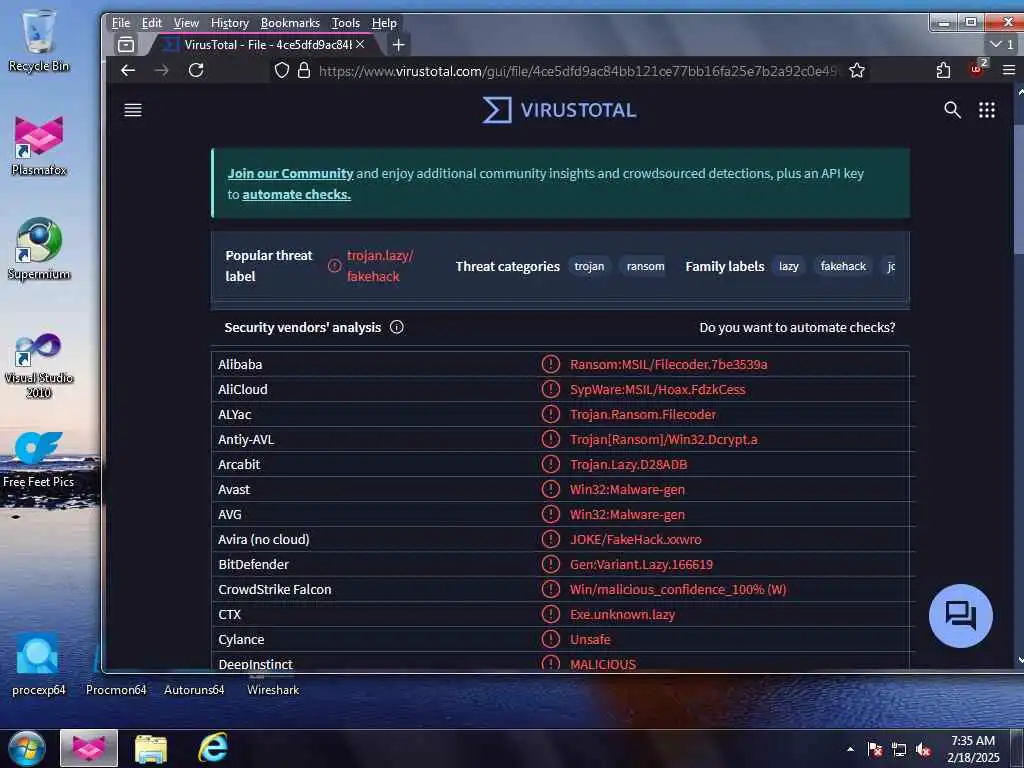Viewport: 1024px width, 768px height.
Task: Select the Supermium desktop shortcut
Action: (39, 249)
